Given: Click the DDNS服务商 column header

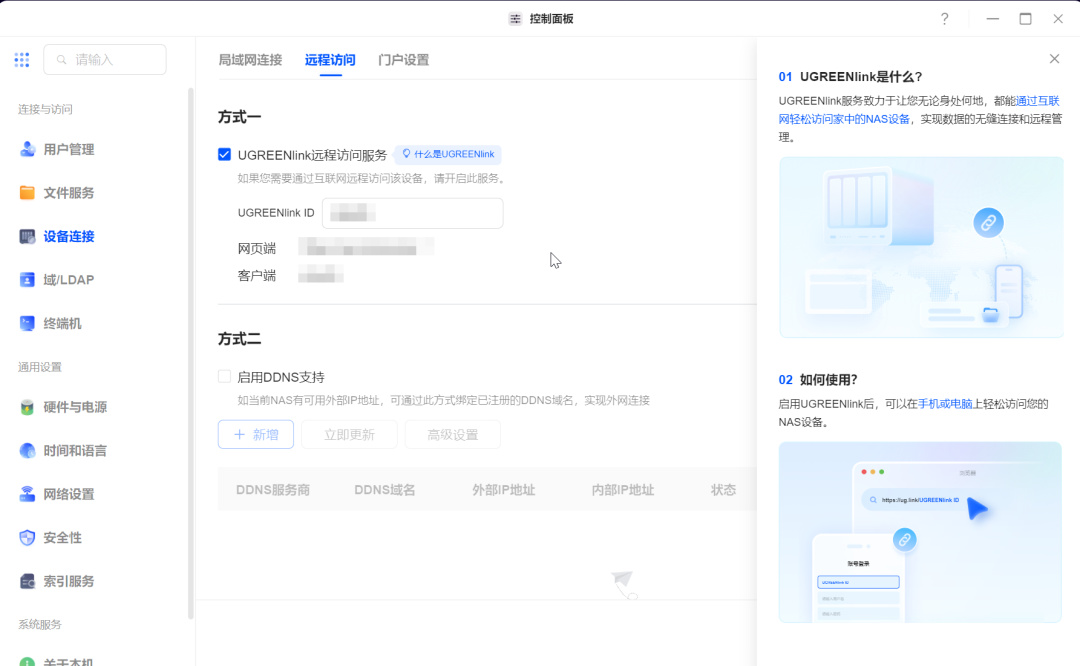Looking at the screenshot, I should (x=273, y=490).
